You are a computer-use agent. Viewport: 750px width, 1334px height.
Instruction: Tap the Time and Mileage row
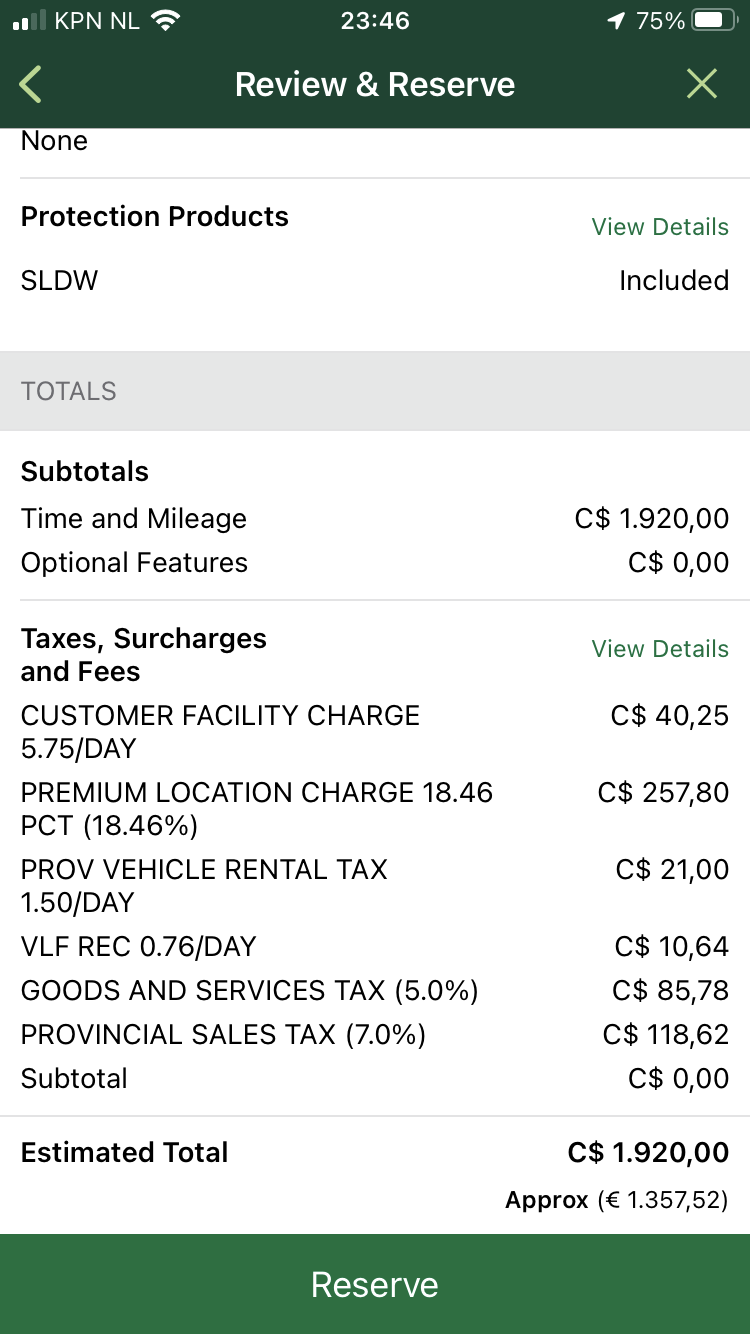coord(375,519)
